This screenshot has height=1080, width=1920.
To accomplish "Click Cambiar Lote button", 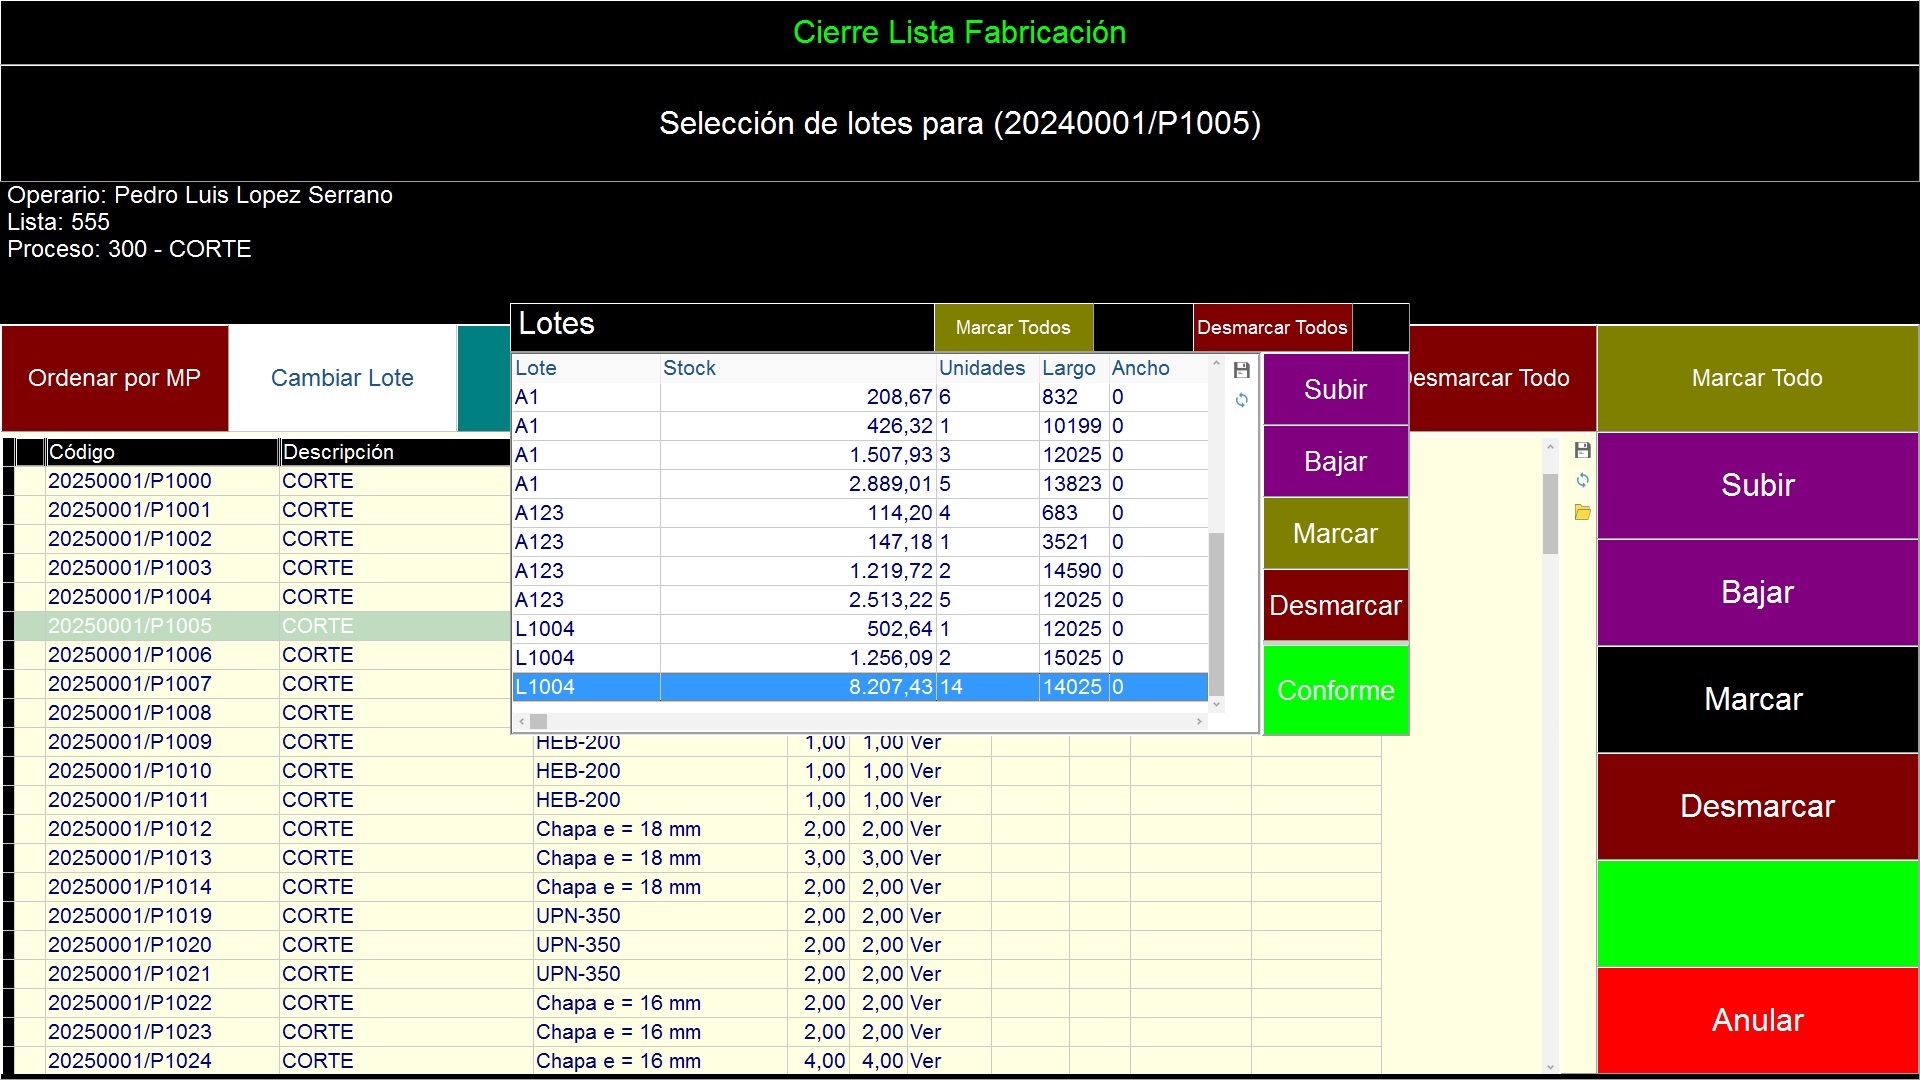I will (342, 378).
